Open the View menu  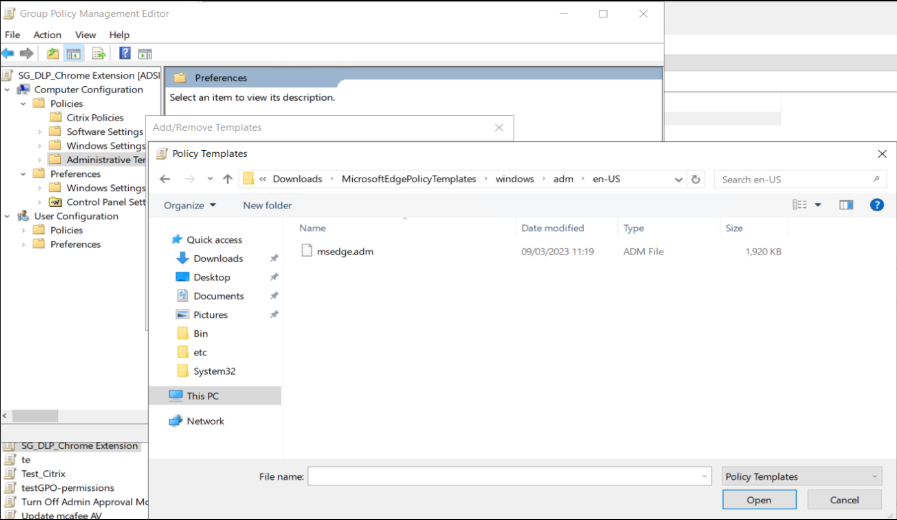click(x=85, y=35)
